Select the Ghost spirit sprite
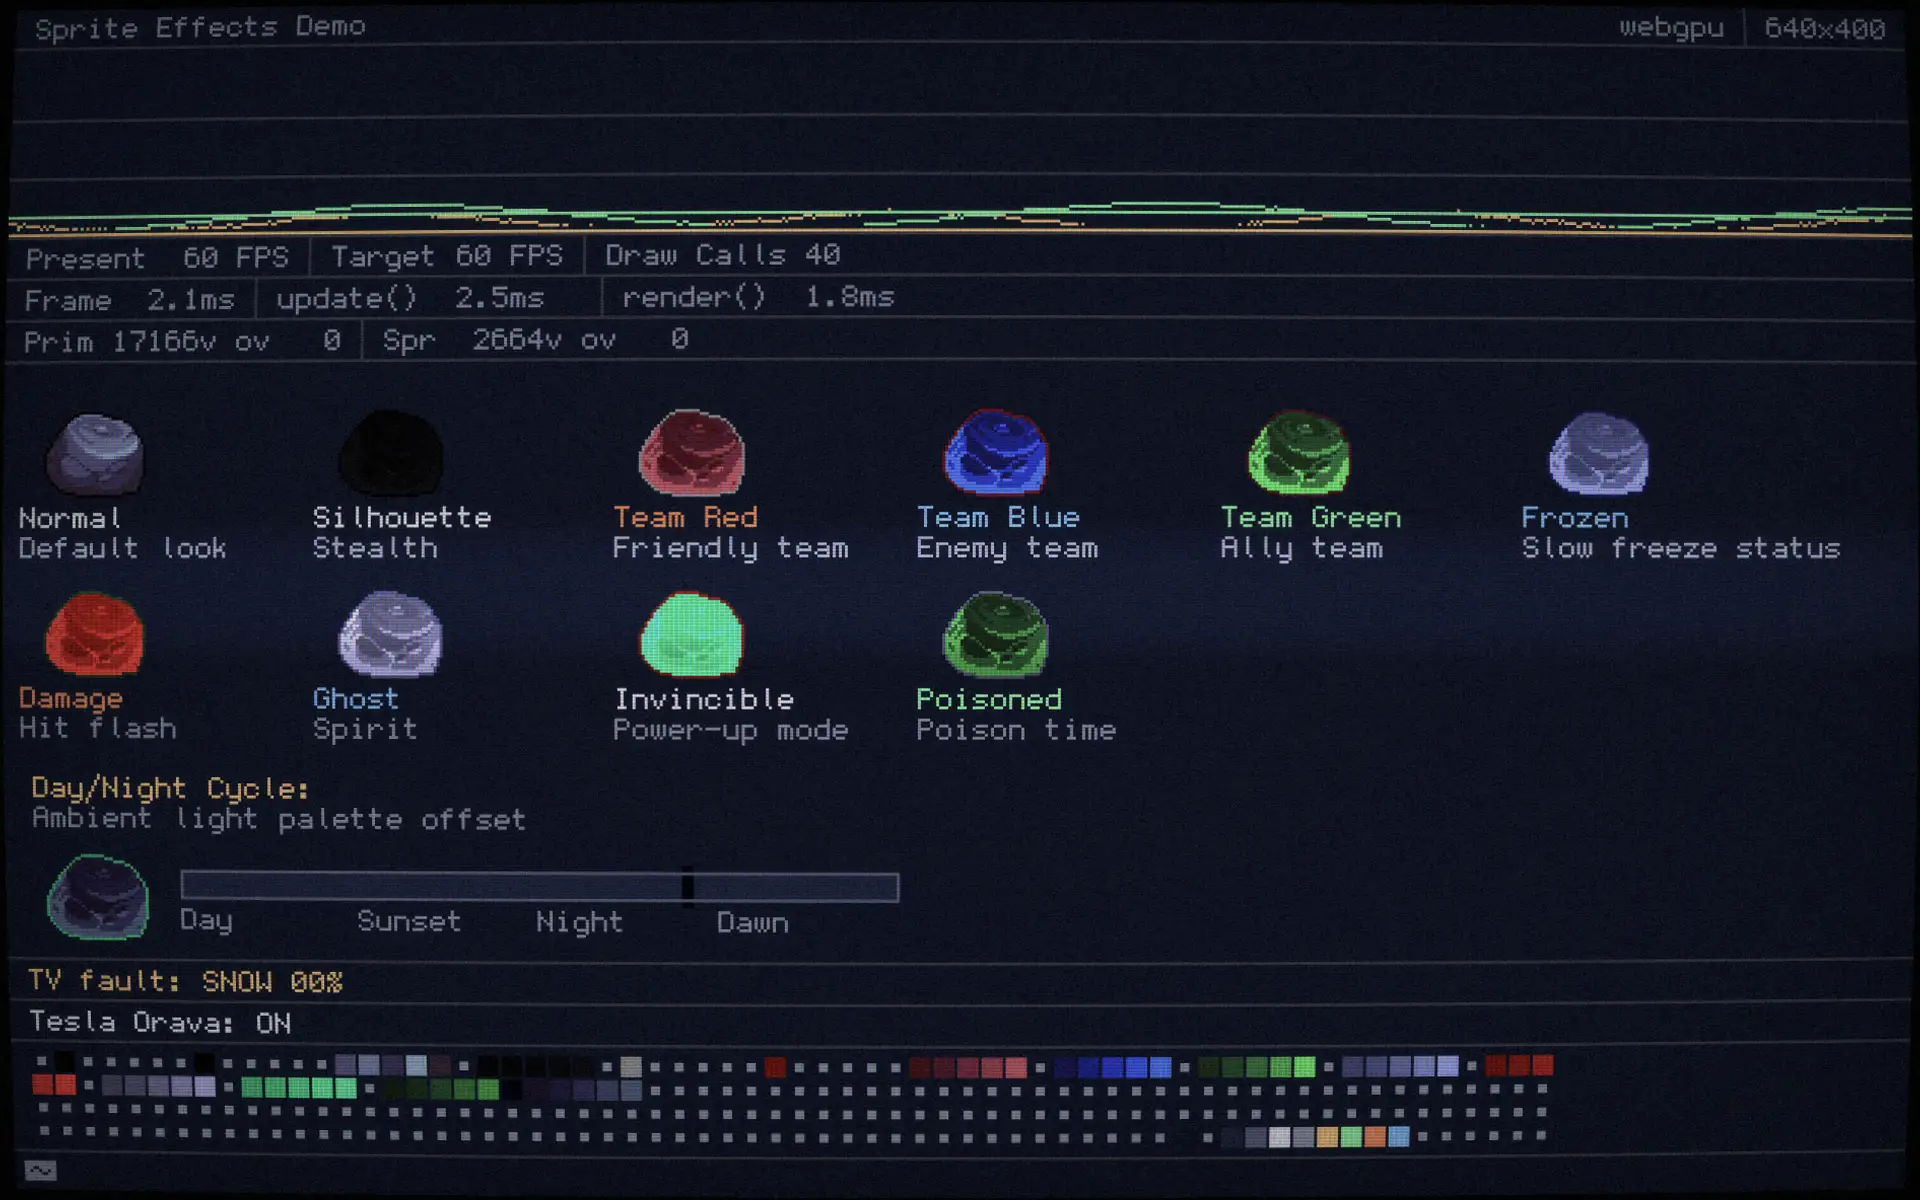This screenshot has width=1920, height=1200. pyautogui.click(x=391, y=634)
